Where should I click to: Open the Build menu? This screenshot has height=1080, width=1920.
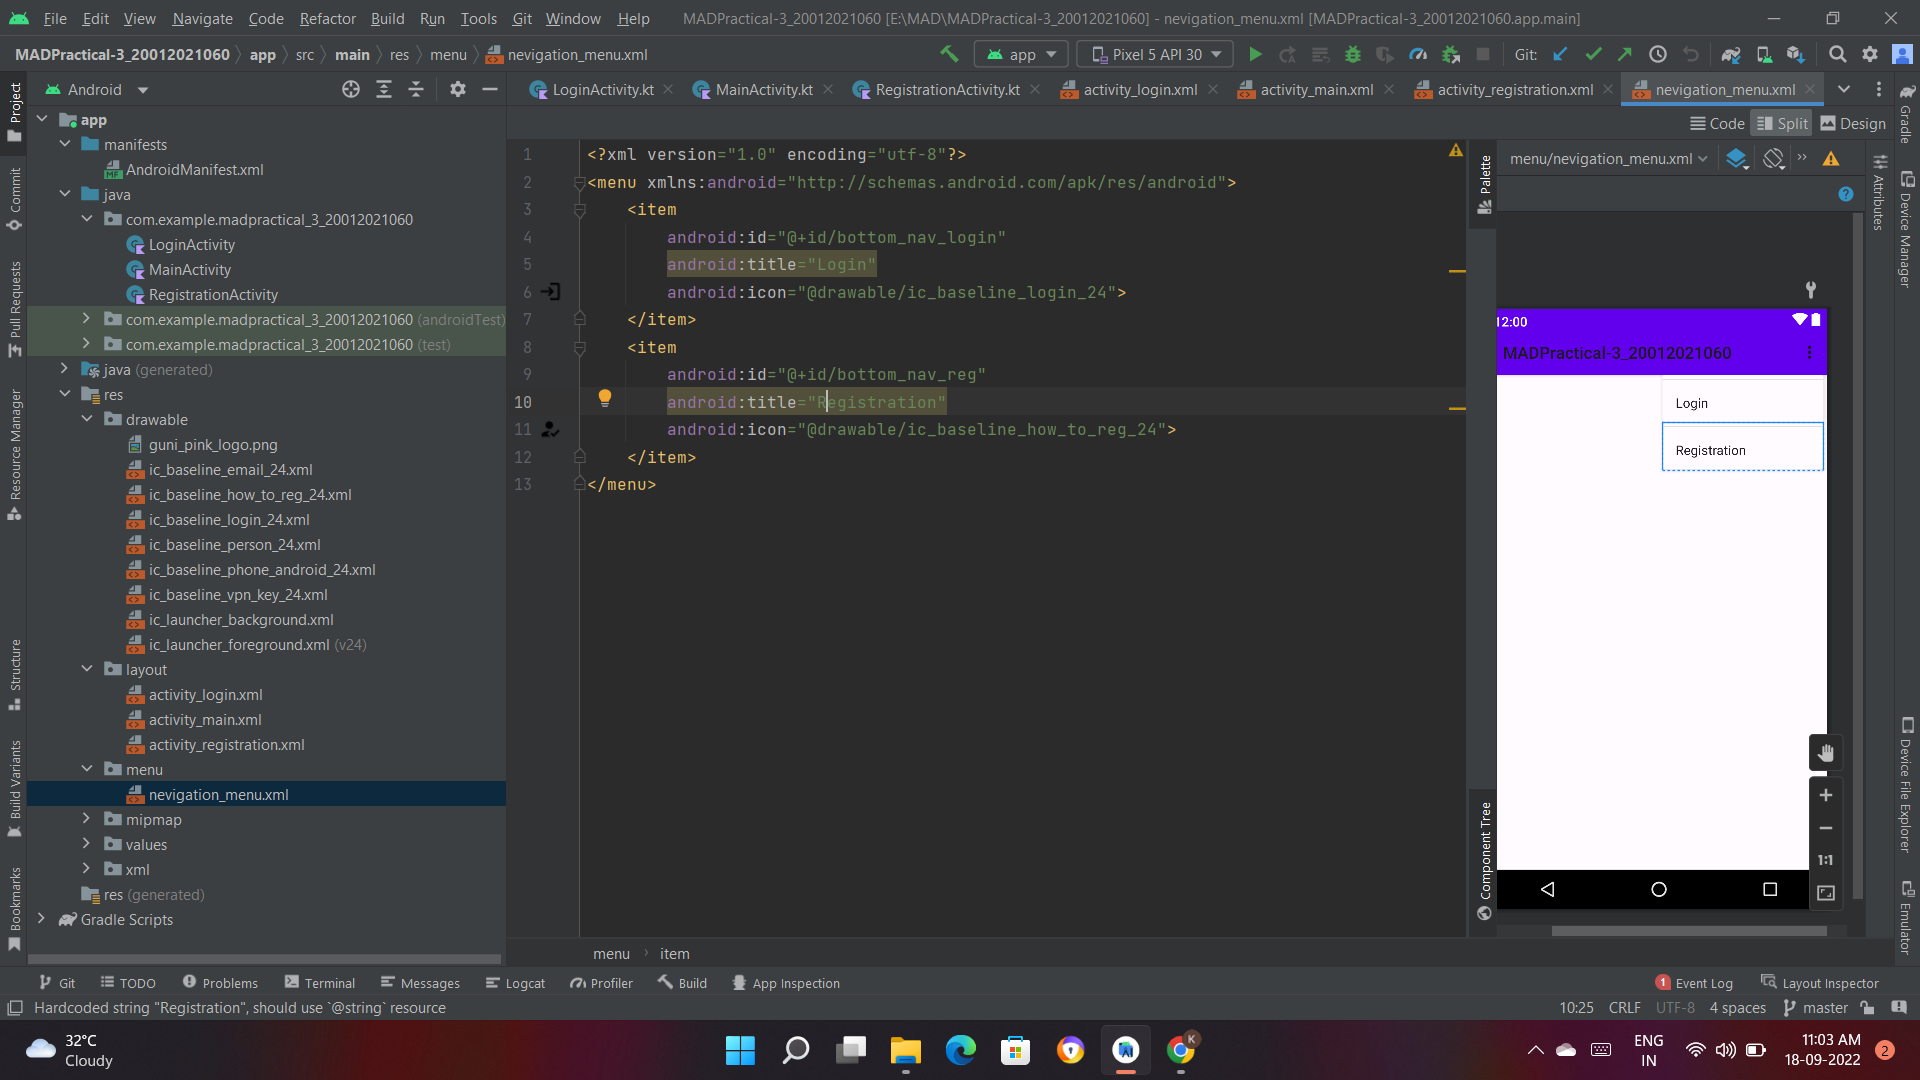point(387,18)
